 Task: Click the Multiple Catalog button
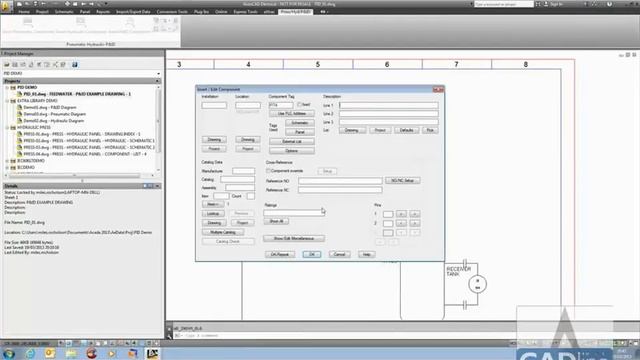pos(223,232)
